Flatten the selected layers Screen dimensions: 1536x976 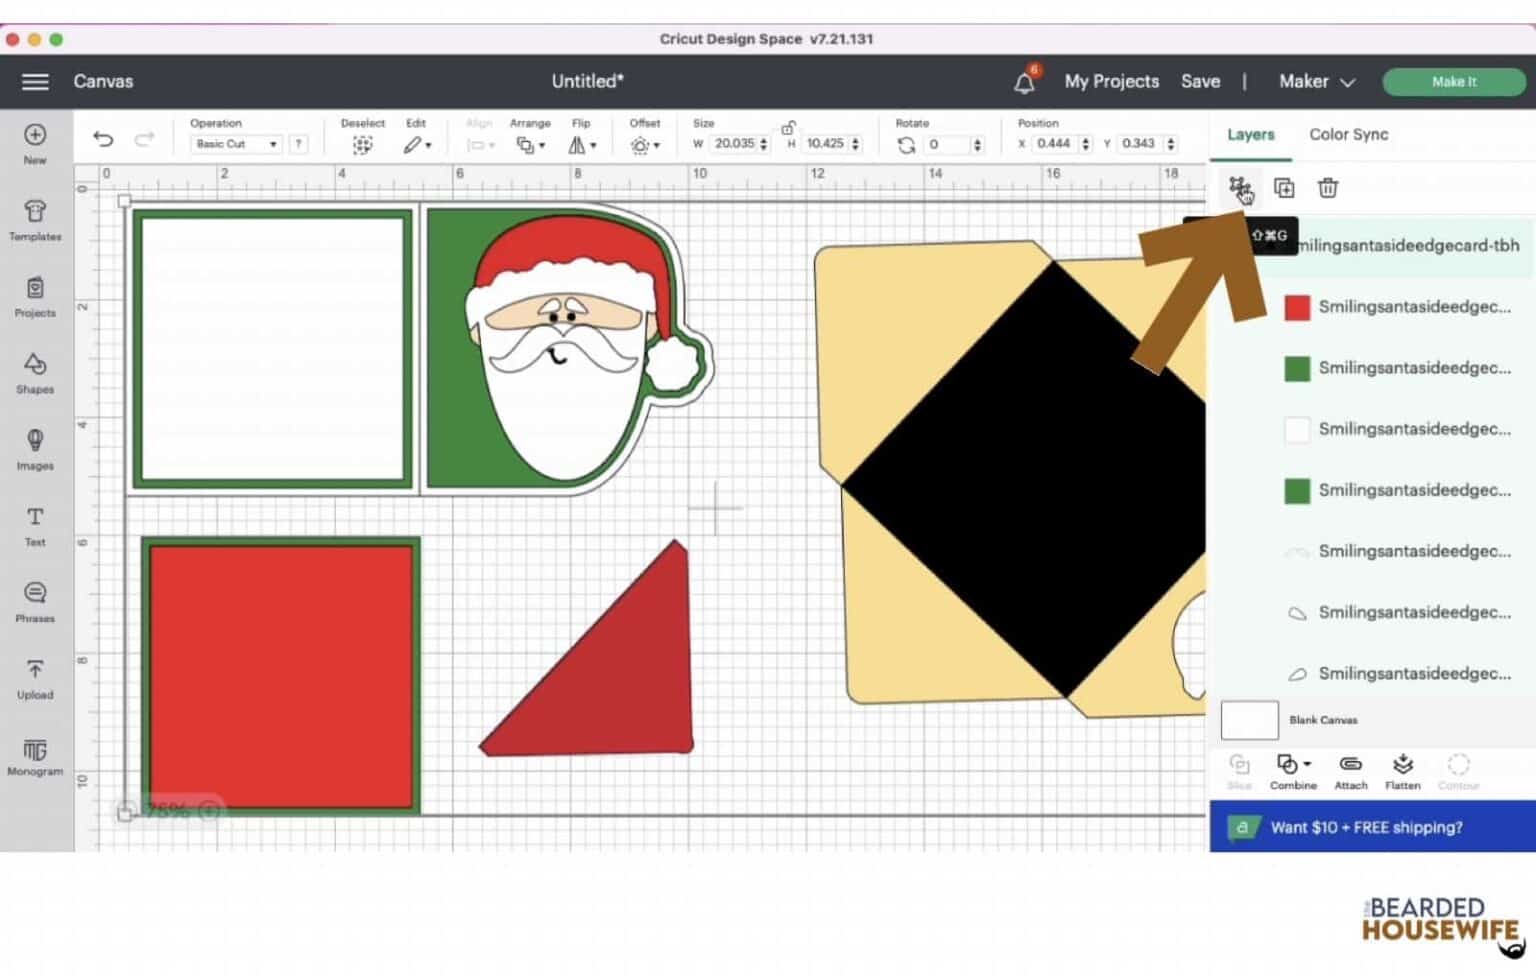(1402, 768)
